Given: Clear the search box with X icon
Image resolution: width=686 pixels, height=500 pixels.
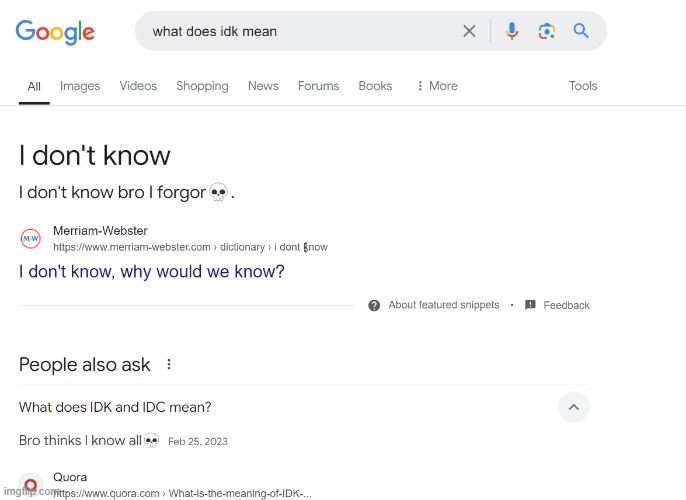Looking at the screenshot, I should pyautogui.click(x=469, y=31).
